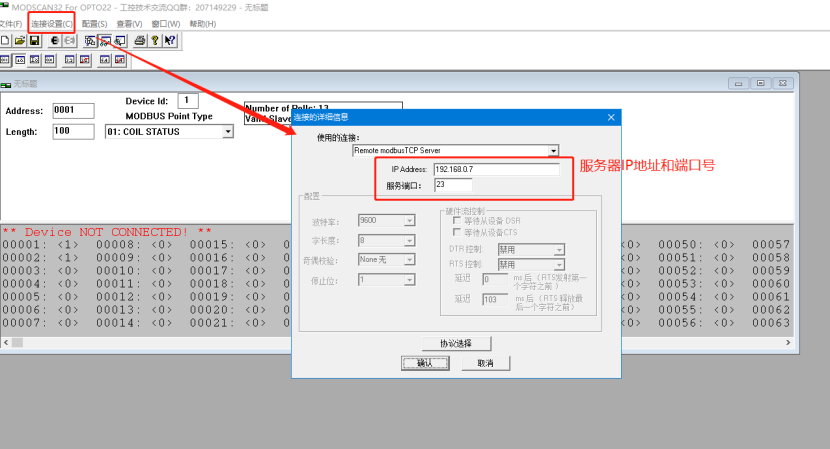
Task: Click the Save floppy disk icon
Action: (33, 41)
